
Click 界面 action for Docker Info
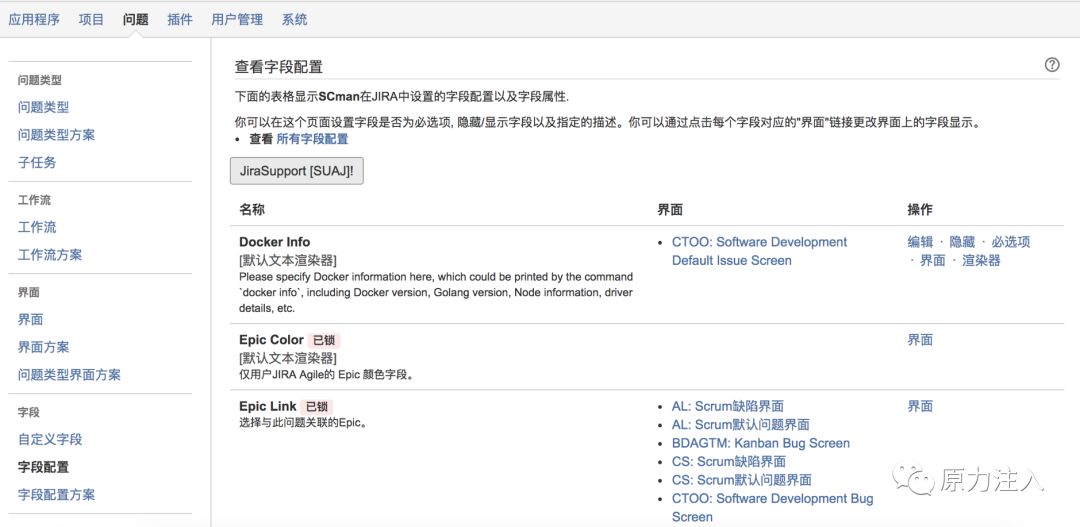(933, 260)
